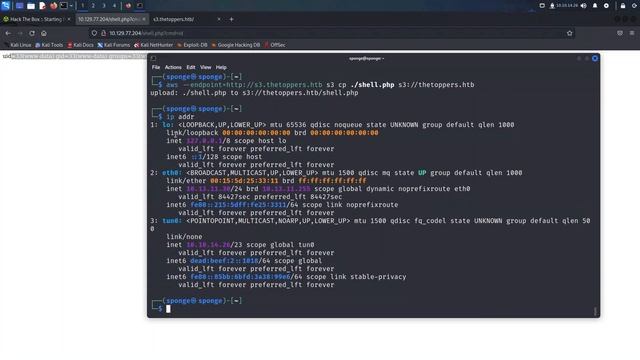Switch to workspace 2
Image resolution: width=640 pixels, height=360 pixels.
point(93,6)
